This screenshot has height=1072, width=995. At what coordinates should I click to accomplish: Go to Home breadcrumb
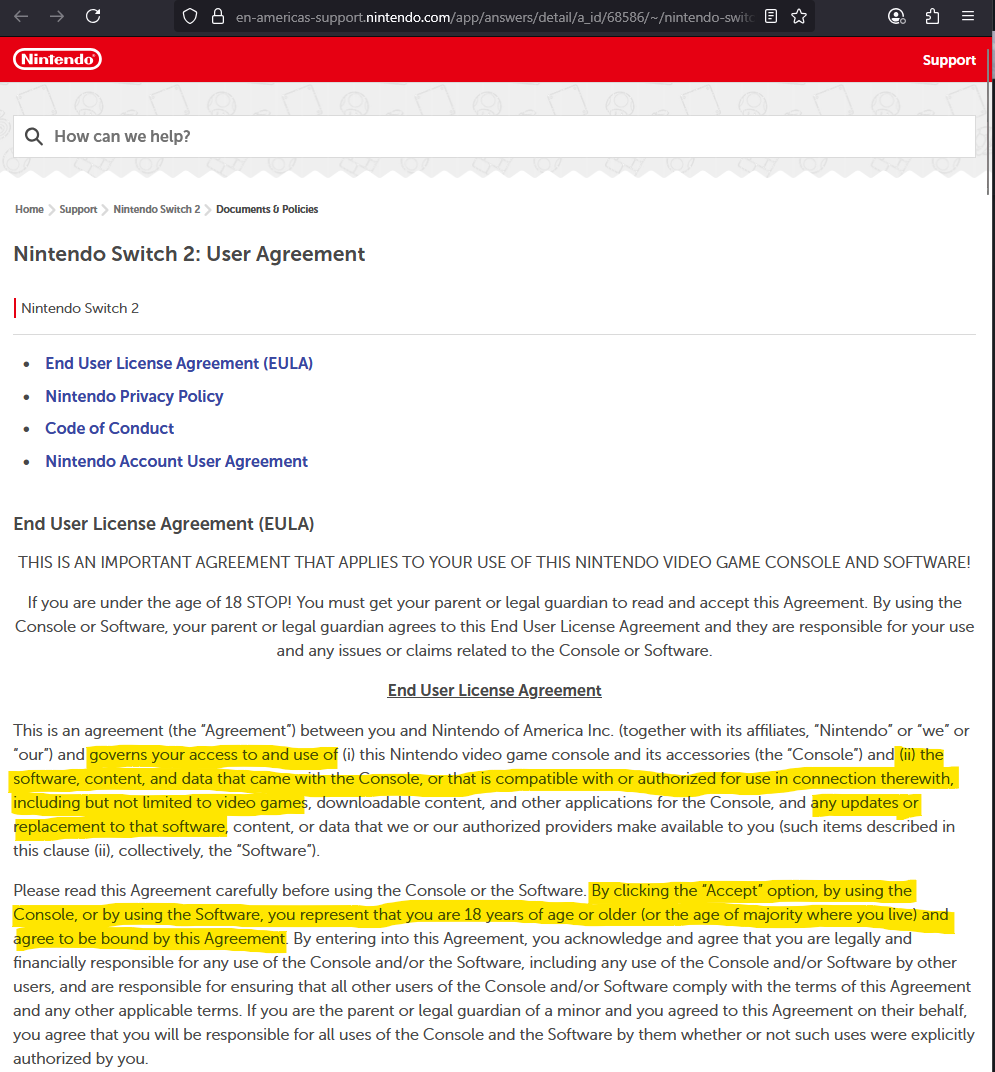[x=29, y=209]
